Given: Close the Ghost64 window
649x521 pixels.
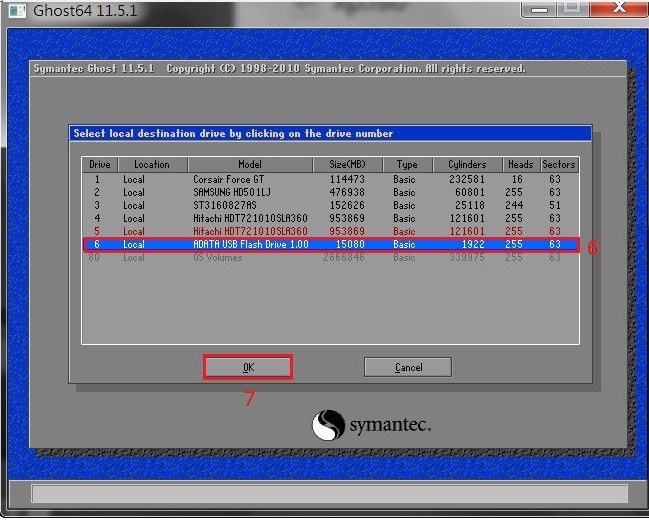Looking at the screenshot, I should click(619, 8).
